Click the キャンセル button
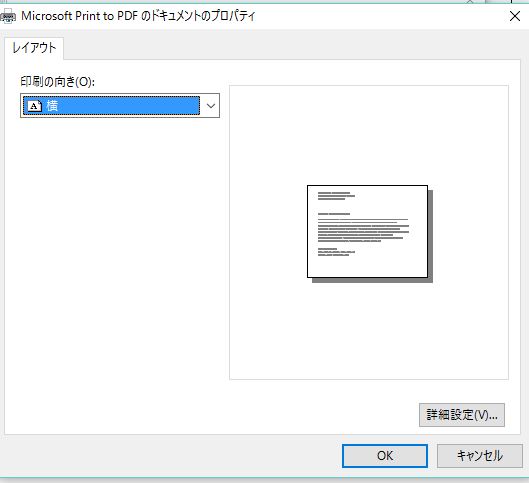 click(x=480, y=456)
